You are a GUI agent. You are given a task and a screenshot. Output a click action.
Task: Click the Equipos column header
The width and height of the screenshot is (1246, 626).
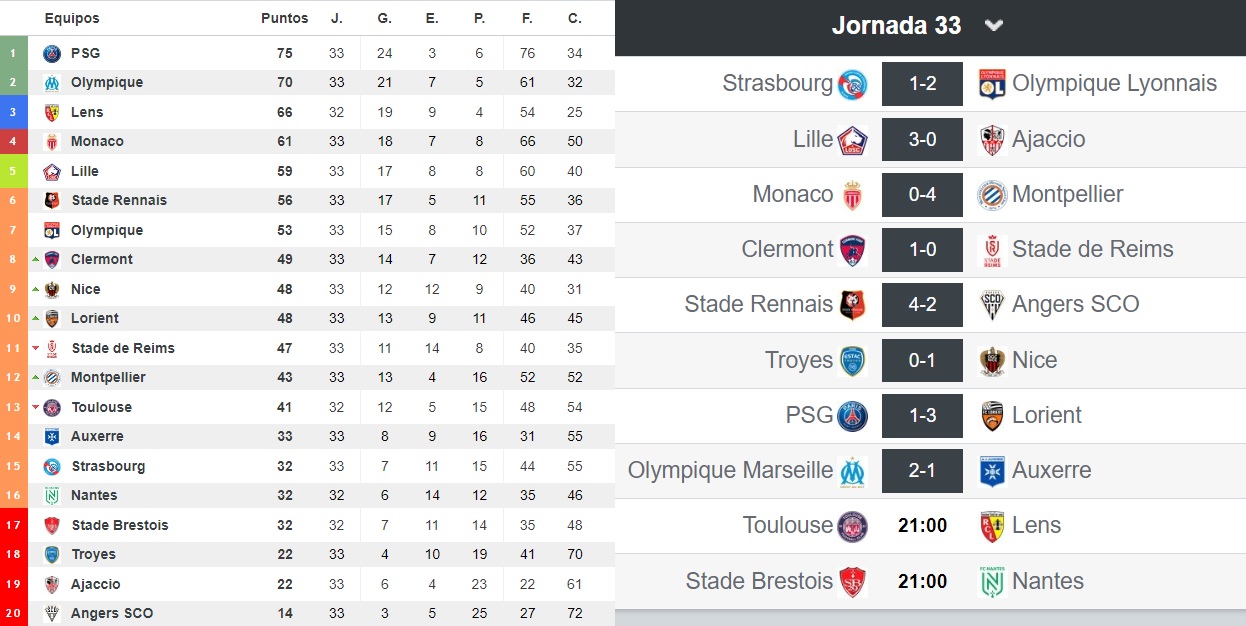coord(72,18)
